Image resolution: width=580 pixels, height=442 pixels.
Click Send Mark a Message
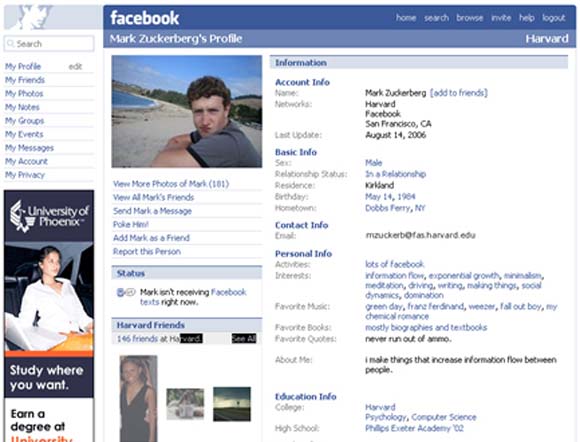[x=152, y=211]
